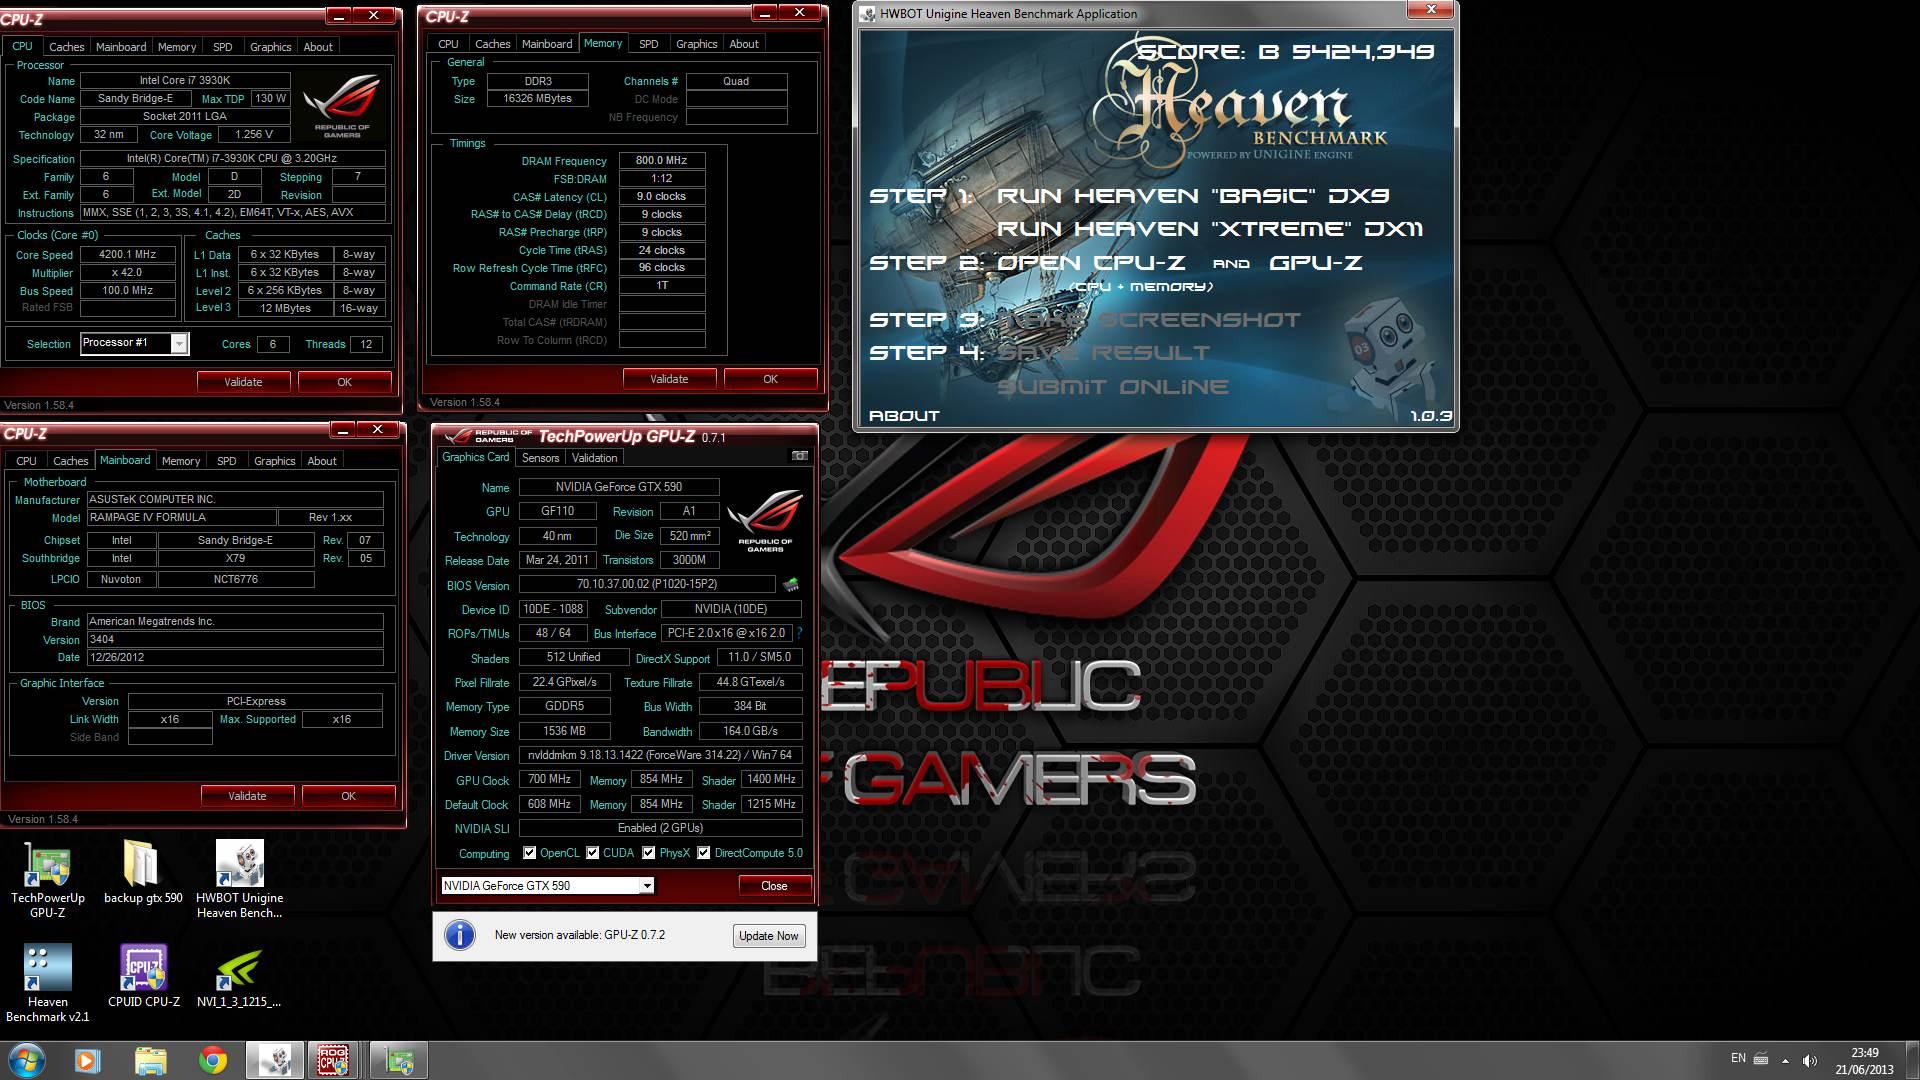Click the DRAM Frequency value 800.0 MHz
This screenshot has height=1080, width=1920.
point(662,160)
